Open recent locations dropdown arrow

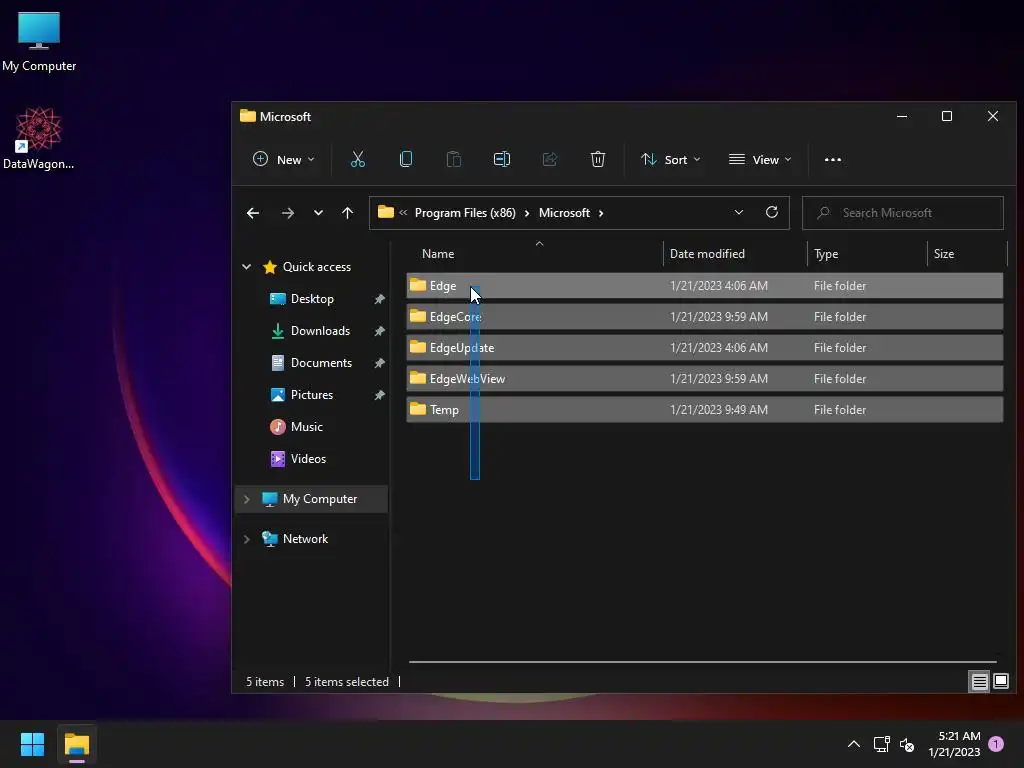(x=318, y=213)
